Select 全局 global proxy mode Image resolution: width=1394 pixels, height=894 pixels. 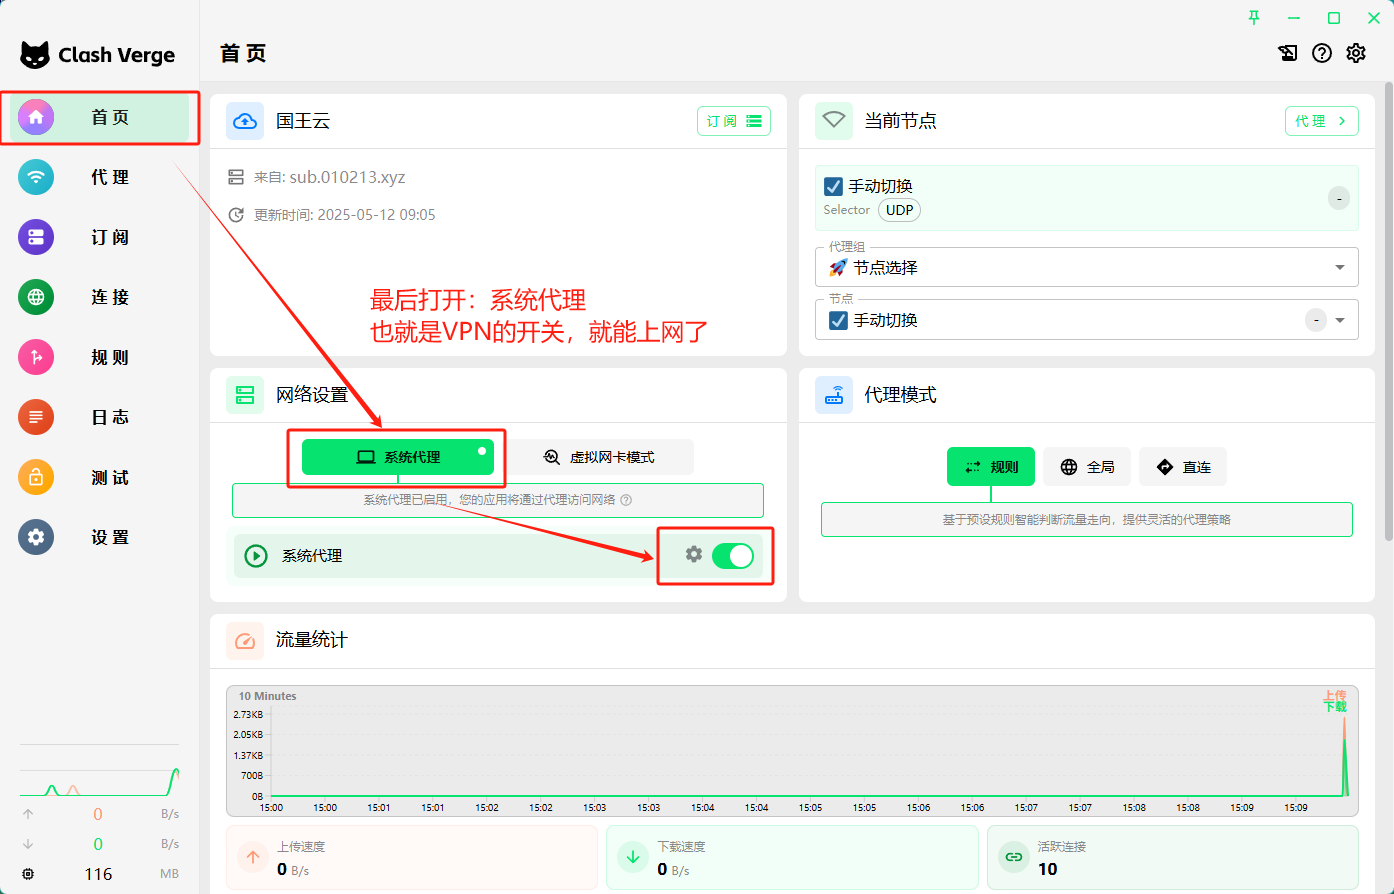point(1087,467)
